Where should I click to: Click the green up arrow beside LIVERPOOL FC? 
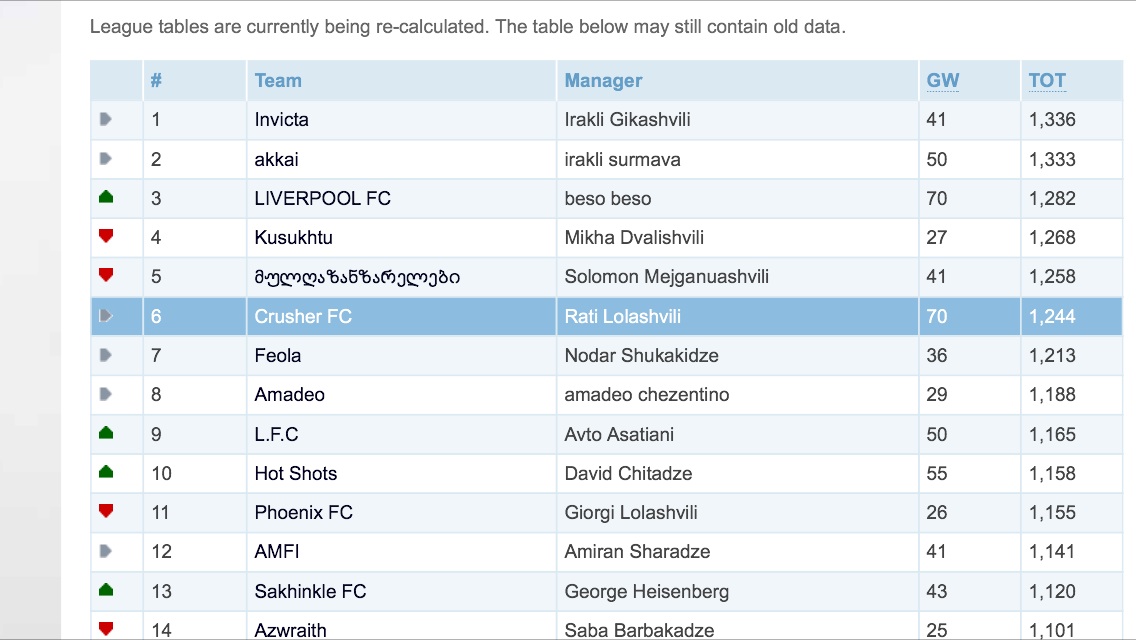tap(106, 198)
